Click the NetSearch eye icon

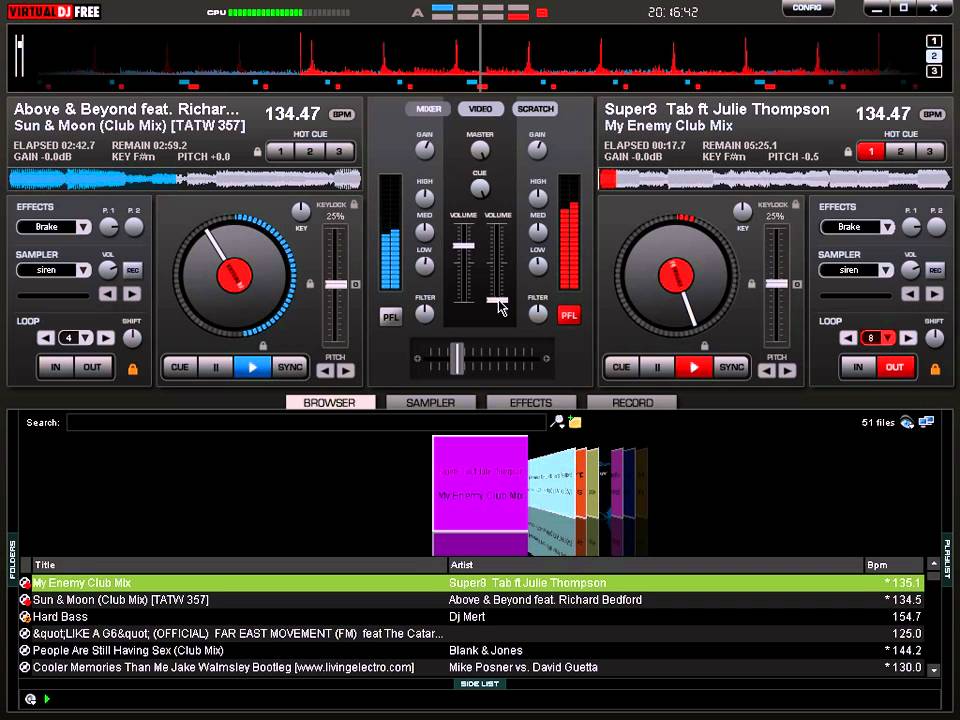pos(907,422)
